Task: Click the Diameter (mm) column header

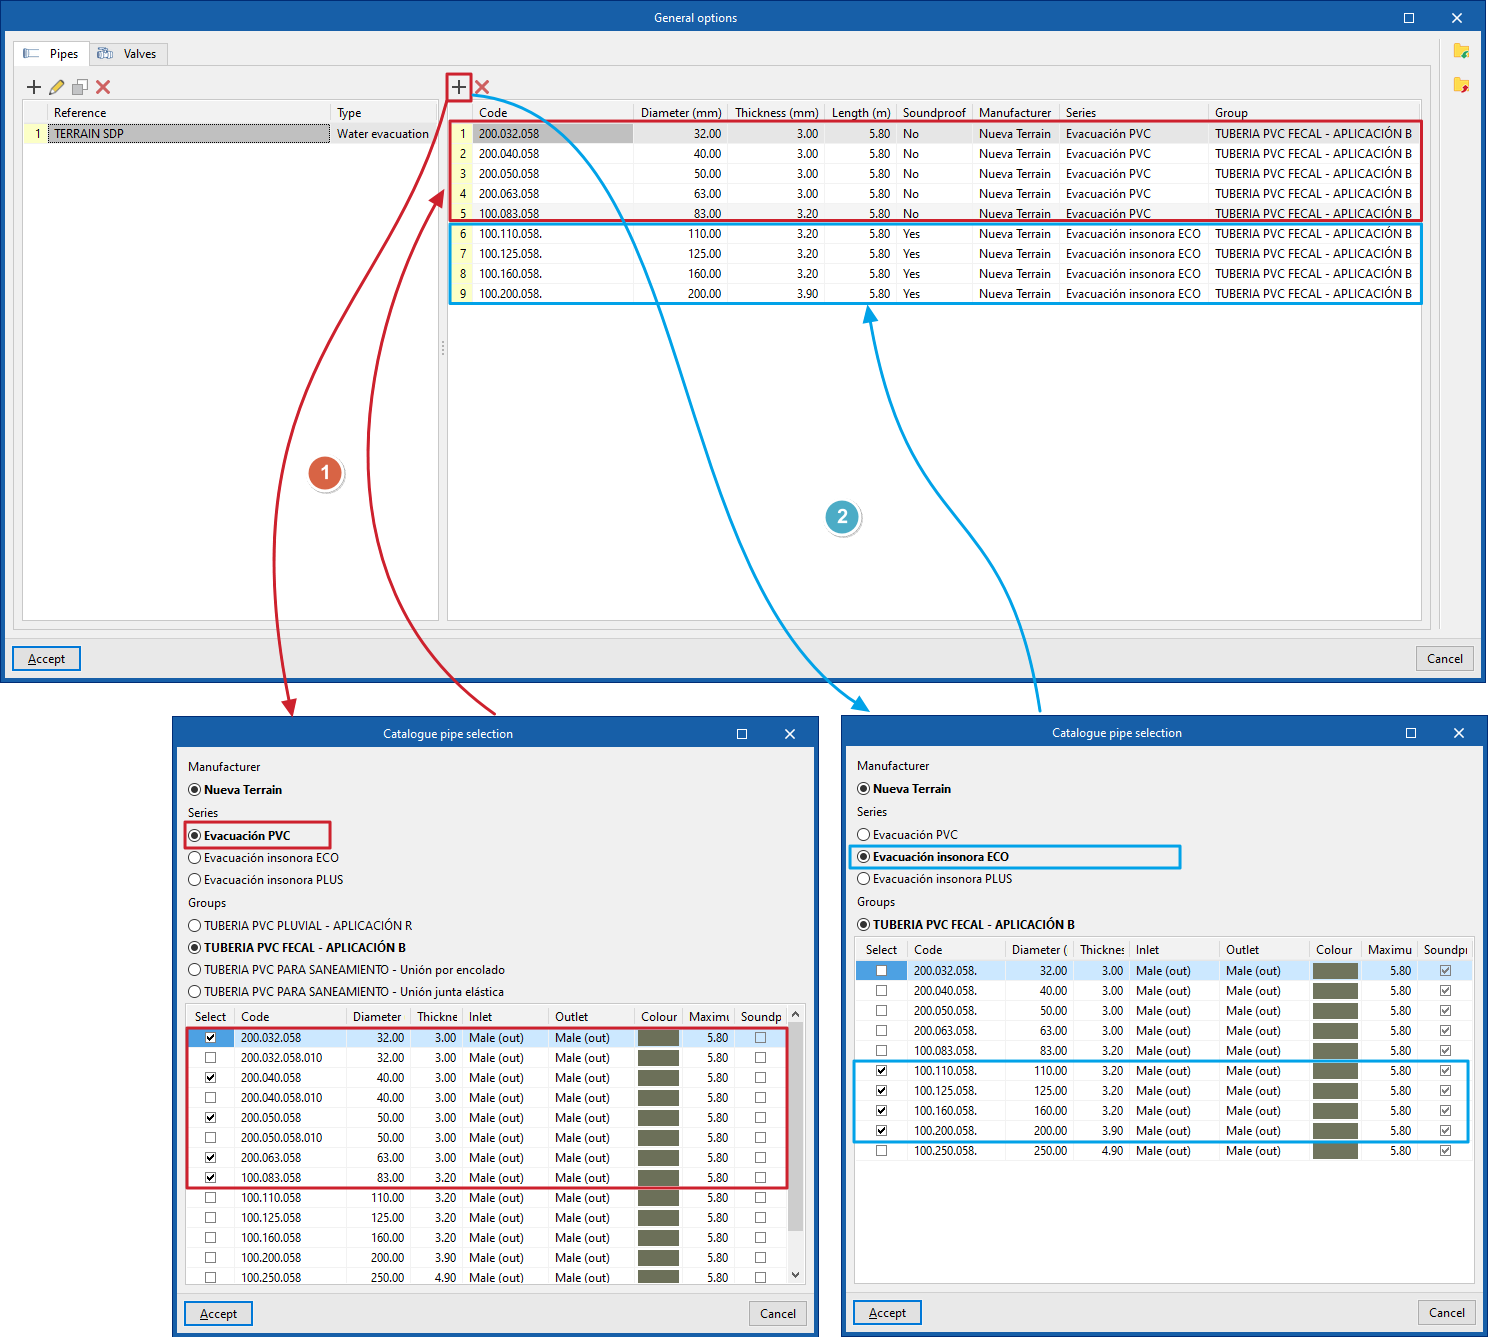Action: click(x=680, y=113)
